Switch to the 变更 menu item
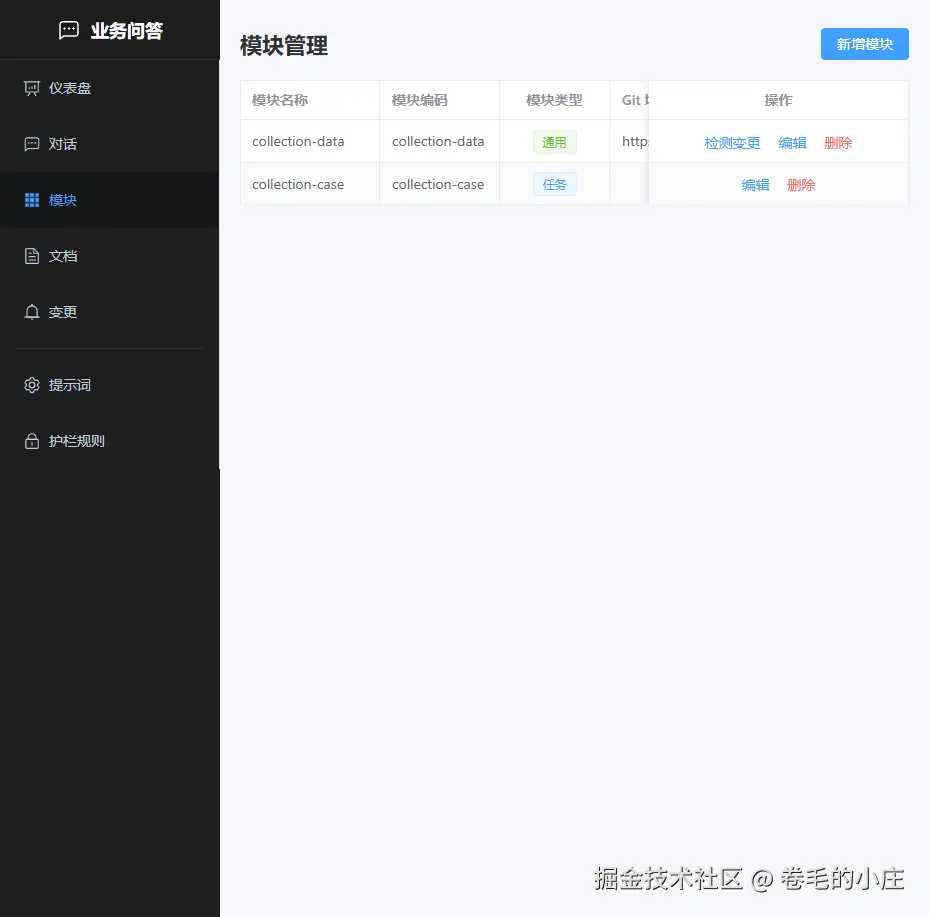Screen dimensions: 929x917 tap(110, 312)
